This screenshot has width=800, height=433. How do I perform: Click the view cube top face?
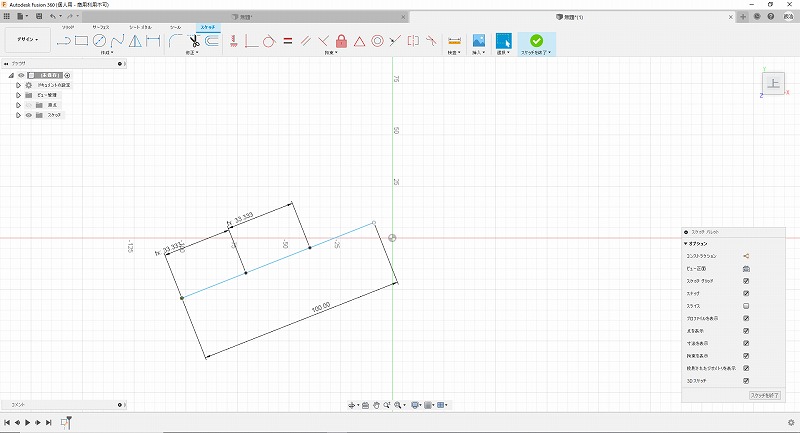774,84
